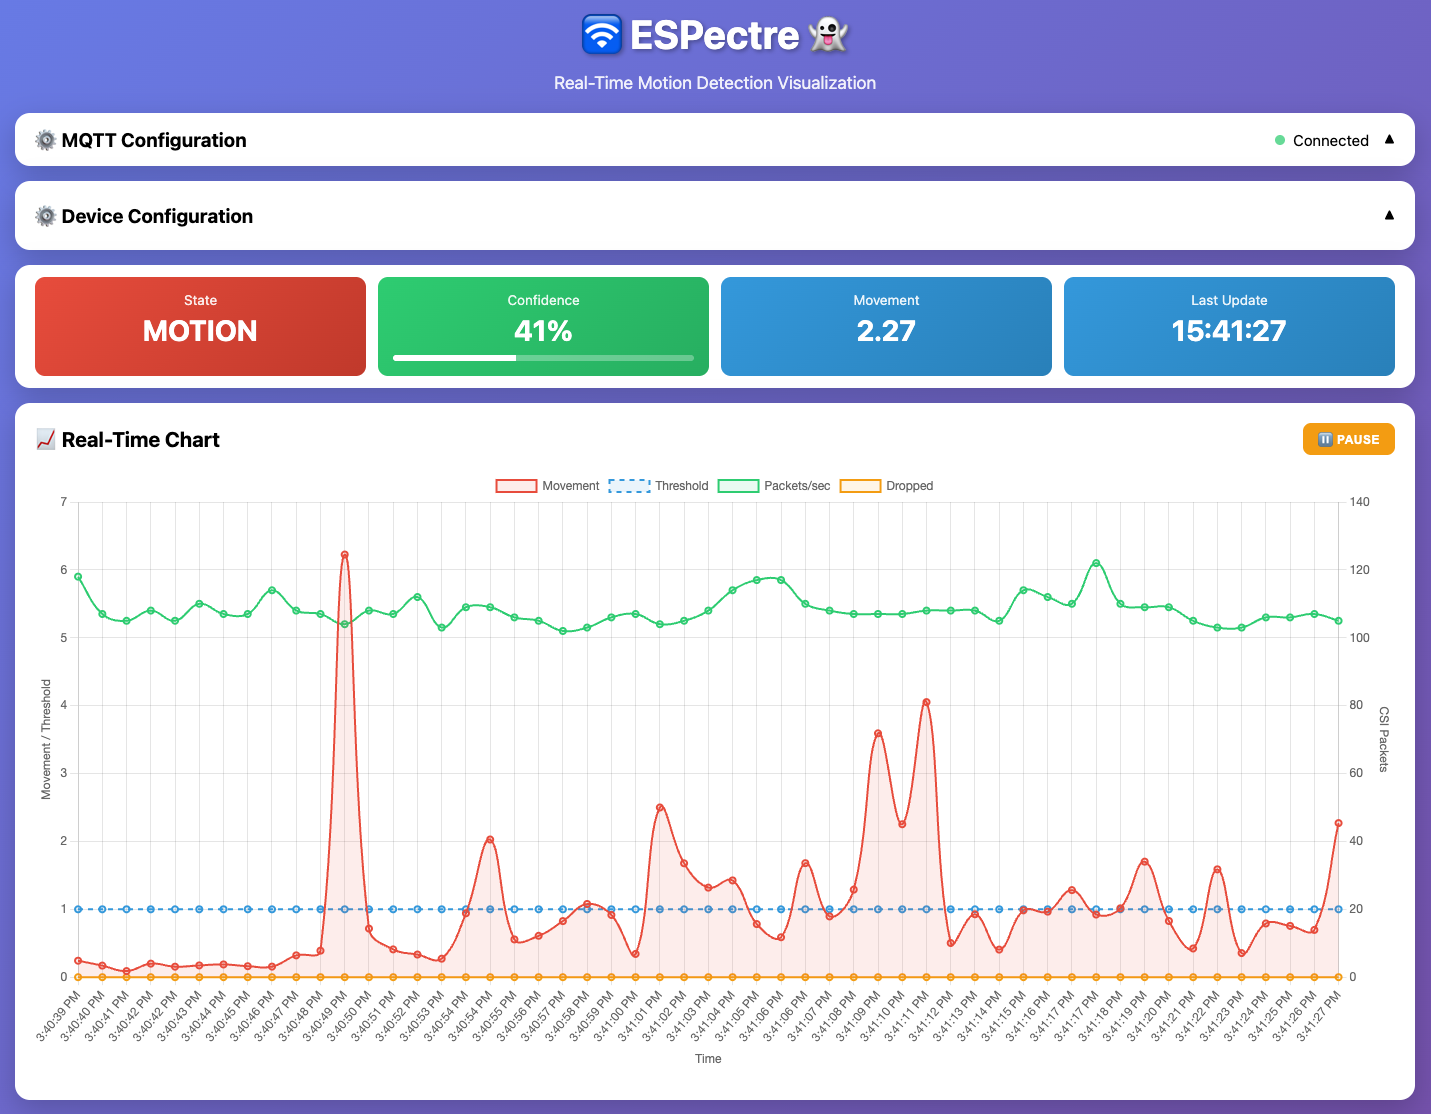Click the pause icon inside the PAUSE button
Viewport: 1431px width, 1114px height.
pyautogui.click(x=1324, y=439)
